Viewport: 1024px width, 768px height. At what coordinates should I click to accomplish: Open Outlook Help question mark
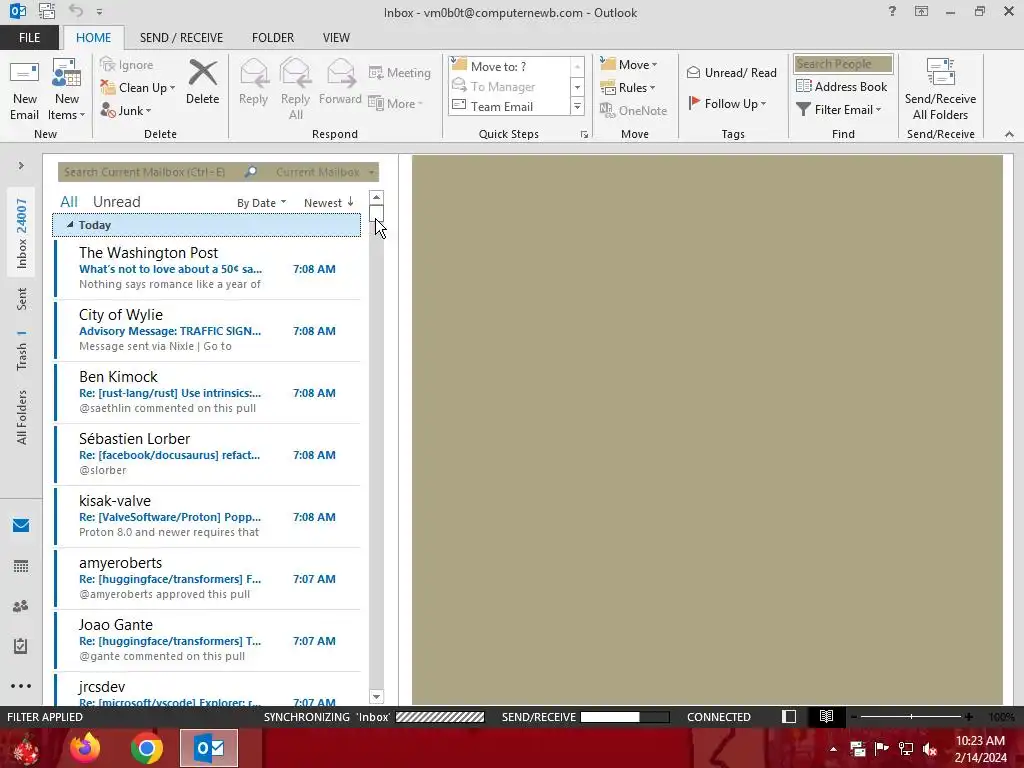click(x=892, y=12)
